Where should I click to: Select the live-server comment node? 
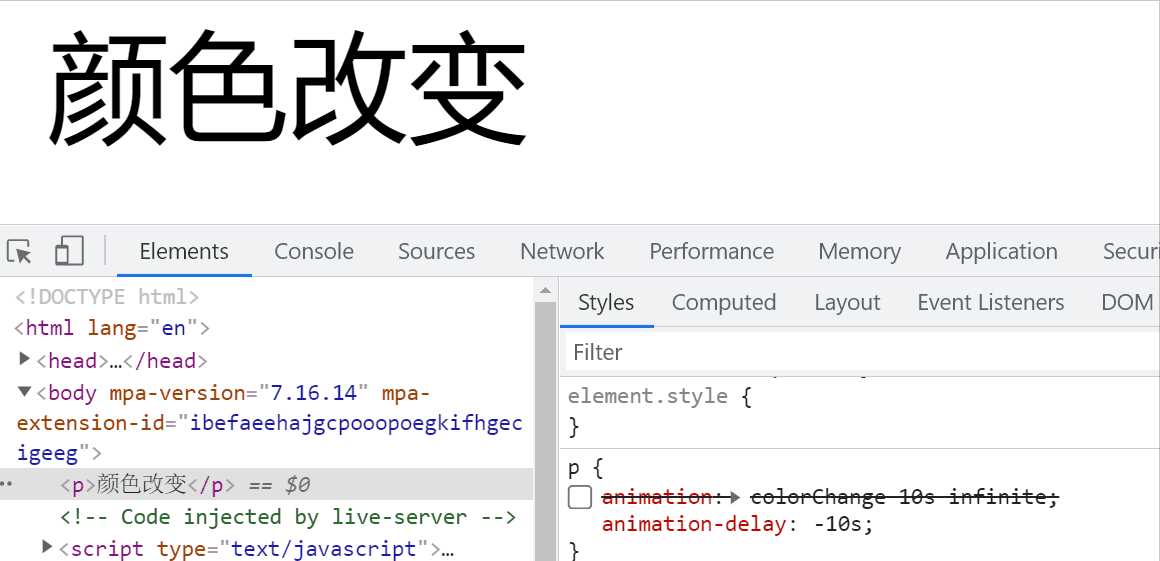[288, 517]
